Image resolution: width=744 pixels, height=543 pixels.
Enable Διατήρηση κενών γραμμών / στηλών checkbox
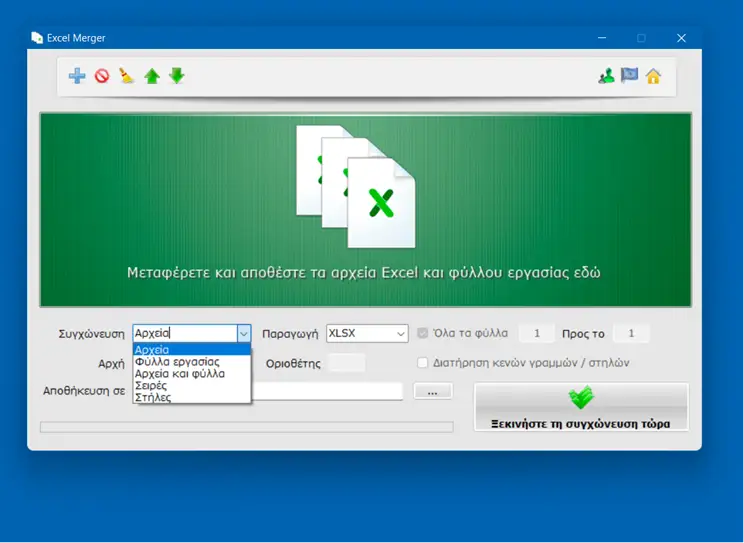click(x=422, y=363)
